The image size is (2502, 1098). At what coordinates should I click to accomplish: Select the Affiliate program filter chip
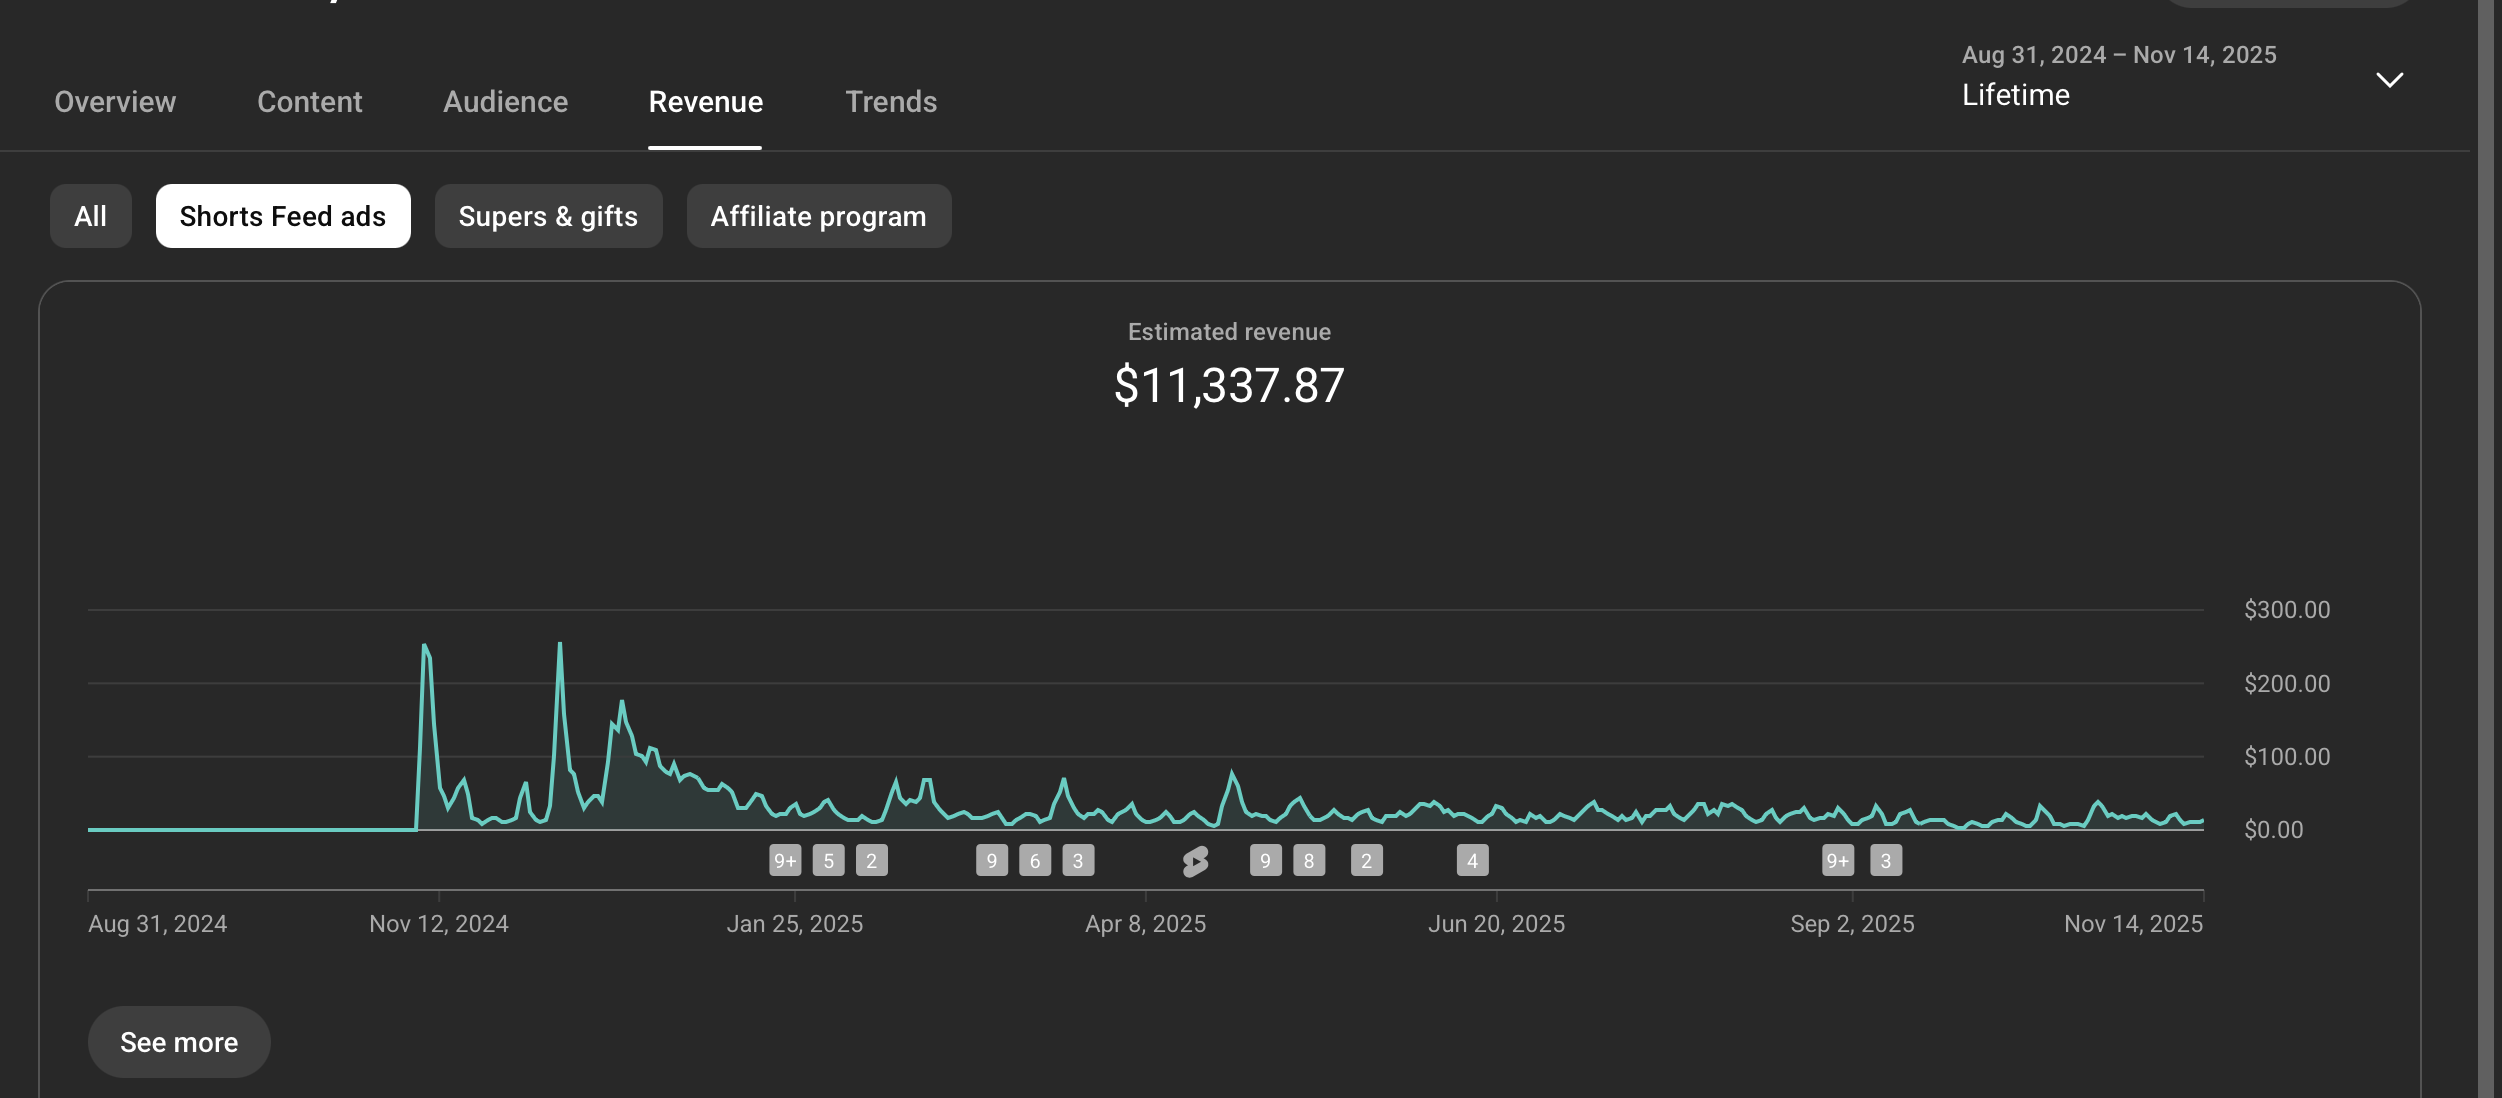point(819,216)
